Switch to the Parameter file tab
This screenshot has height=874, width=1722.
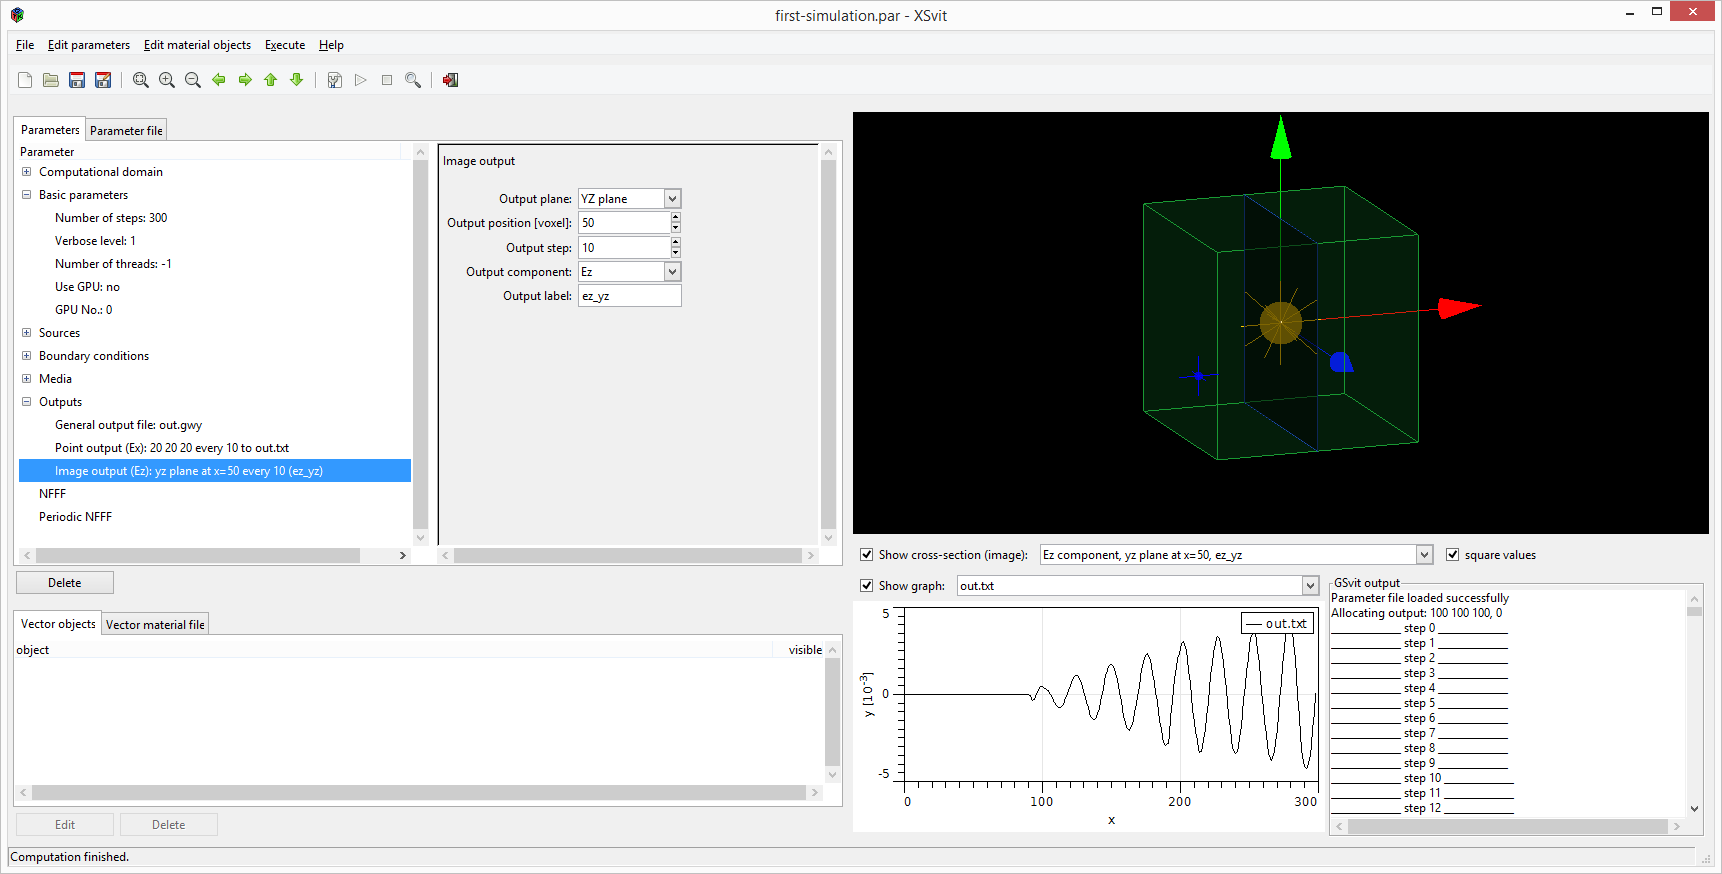pyautogui.click(x=126, y=131)
